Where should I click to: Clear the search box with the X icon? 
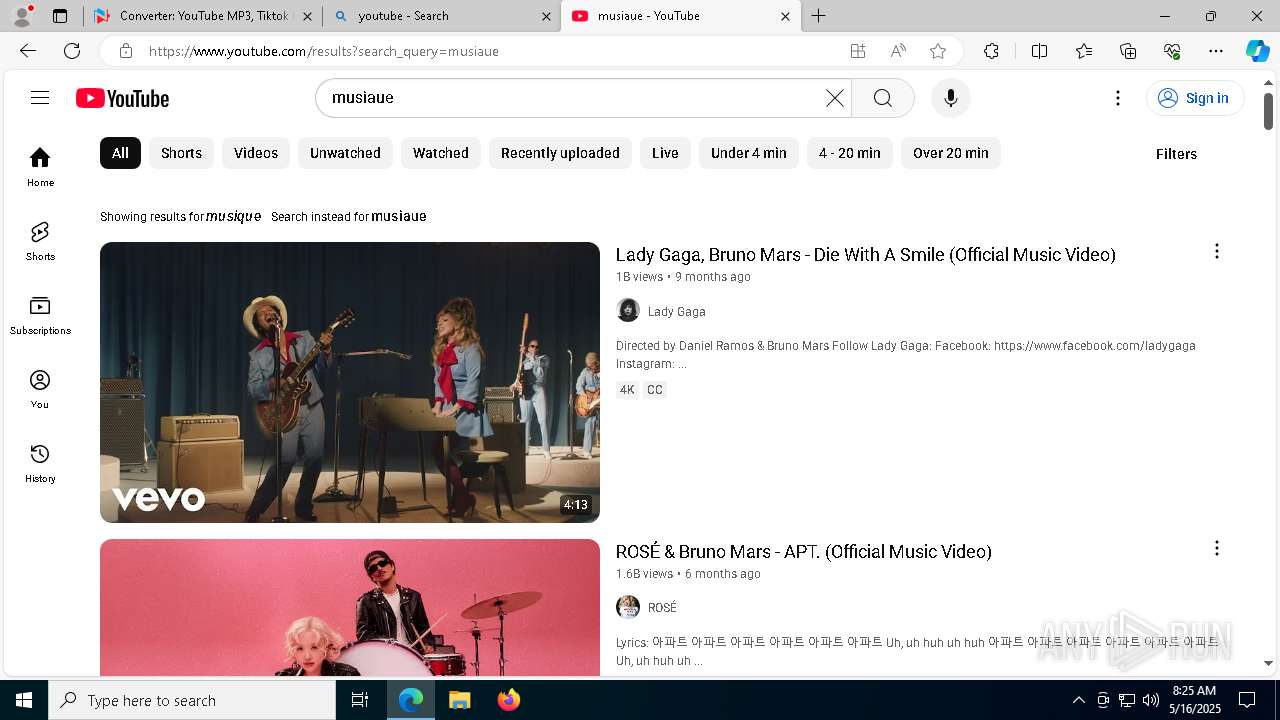click(835, 98)
